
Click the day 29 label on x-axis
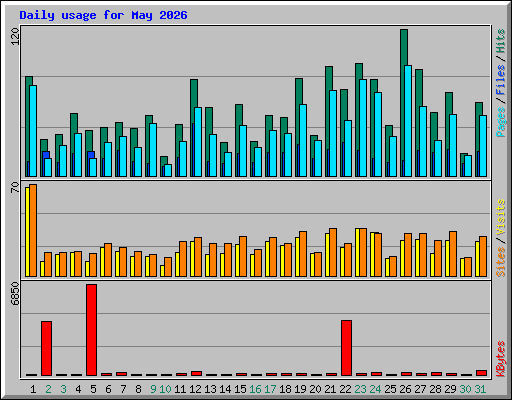[450, 389]
